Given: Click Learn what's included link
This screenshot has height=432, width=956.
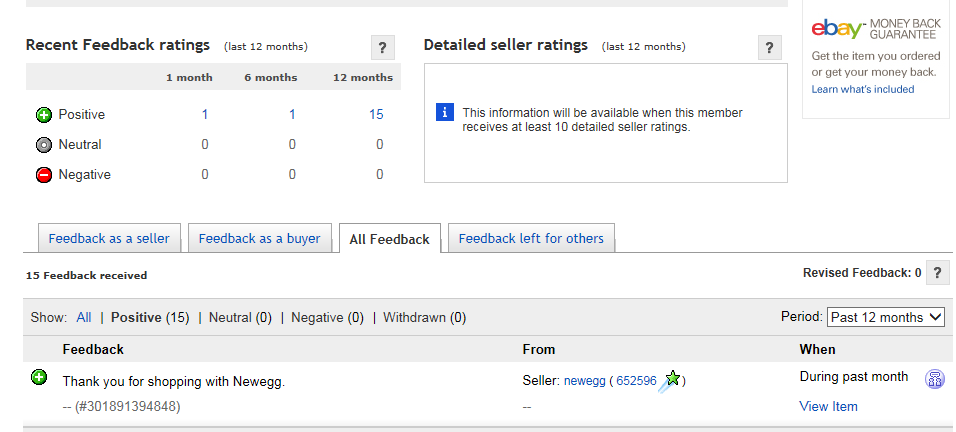Looking at the screenshot, I should pos(862,89).
